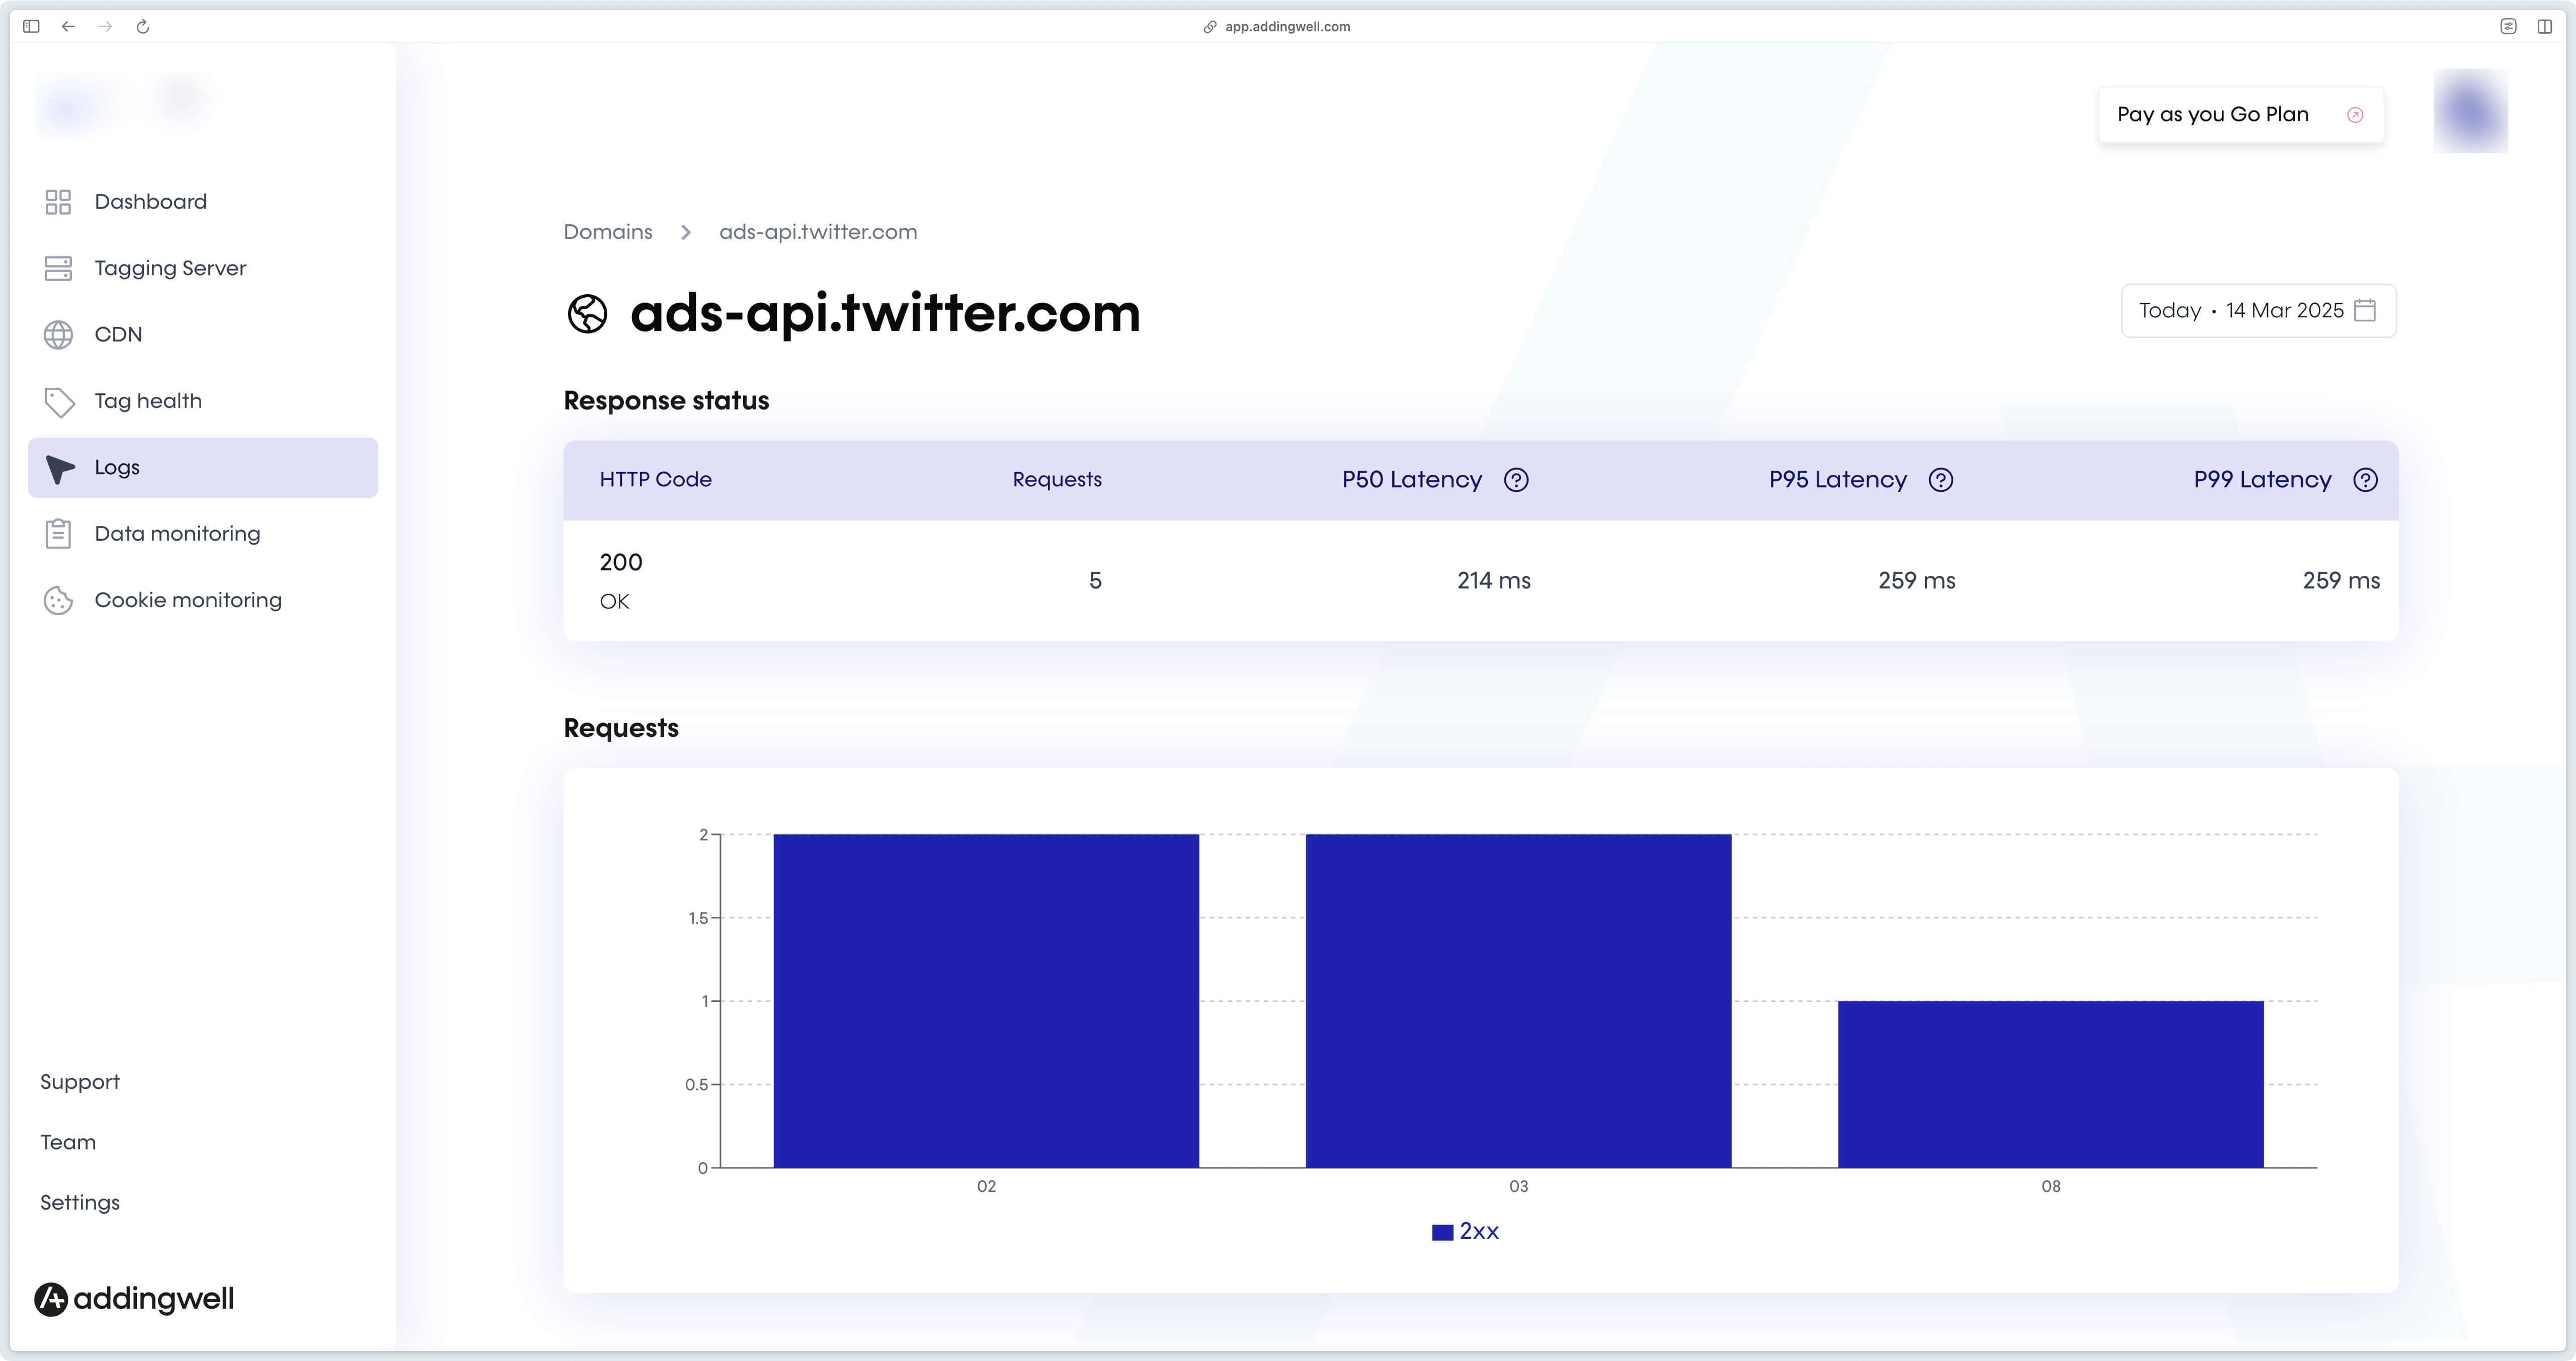Viewport: 2576px width, 1361px height.
Task: Open Tagging Server in sidebar
Action: 203,268
